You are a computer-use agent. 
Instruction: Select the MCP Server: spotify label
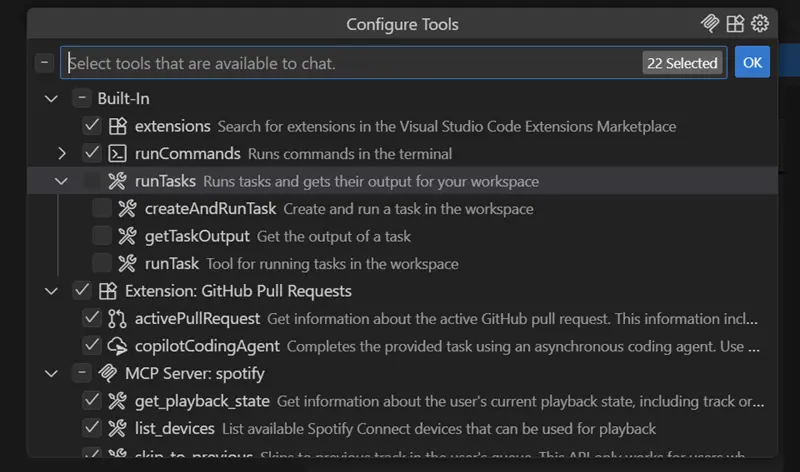[x=195, y=374]
